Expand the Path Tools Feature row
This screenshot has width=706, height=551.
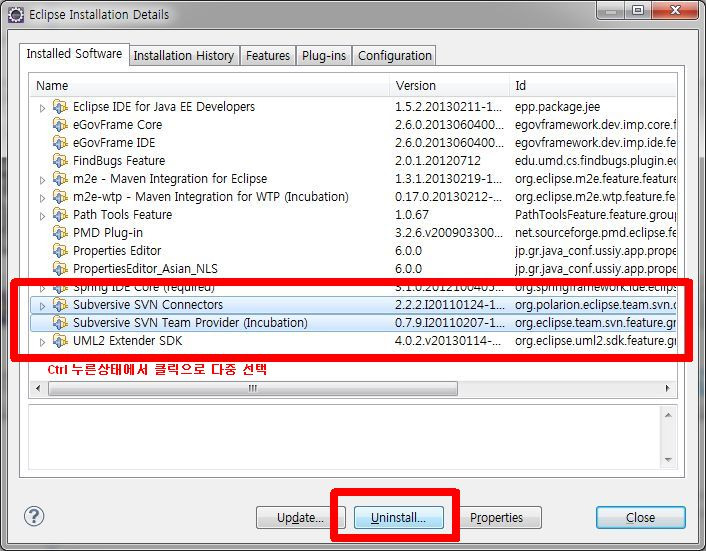click(42, 216)
